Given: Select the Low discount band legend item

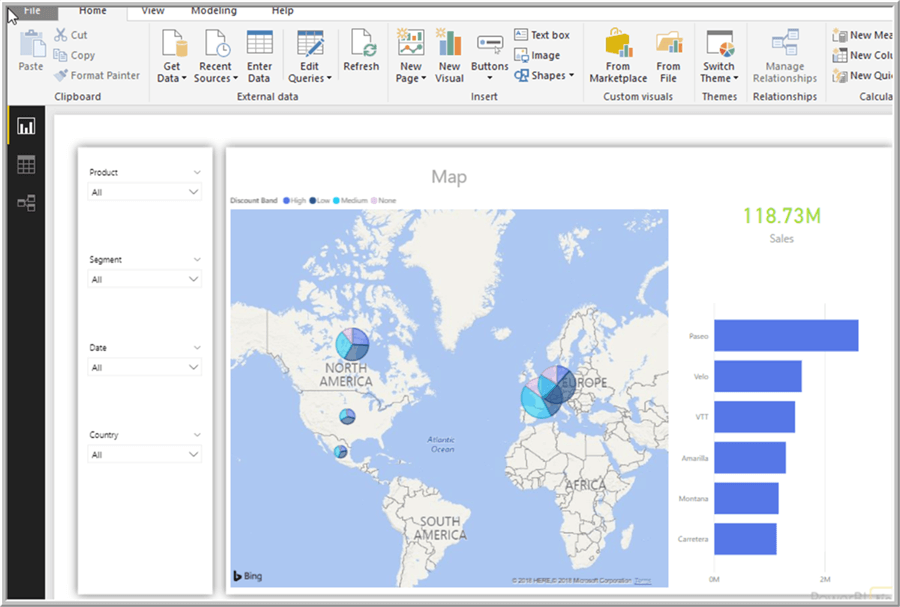Looking at the screenshot, I should [320, 200].
